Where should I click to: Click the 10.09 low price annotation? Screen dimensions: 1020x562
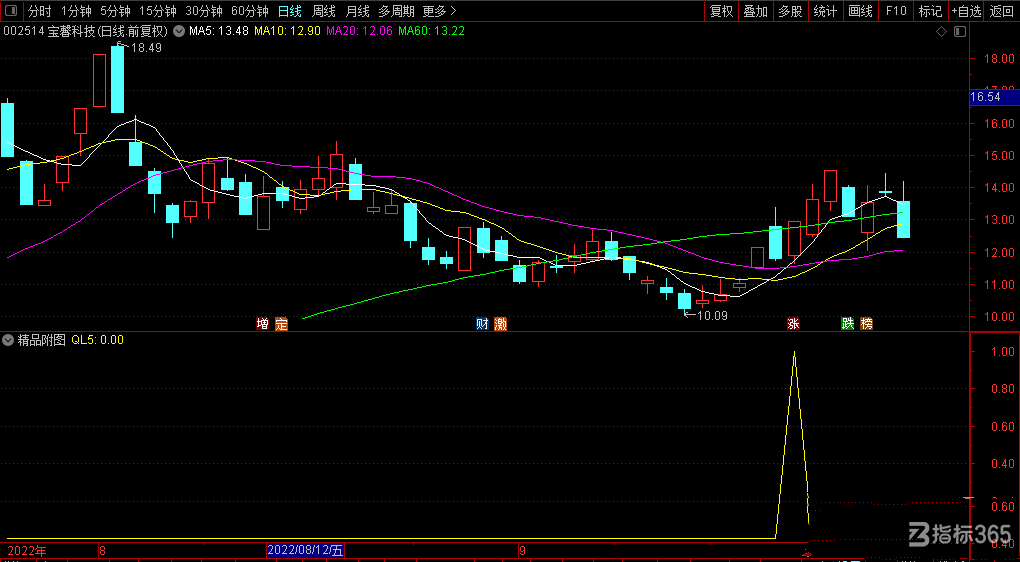coord(712,315)
